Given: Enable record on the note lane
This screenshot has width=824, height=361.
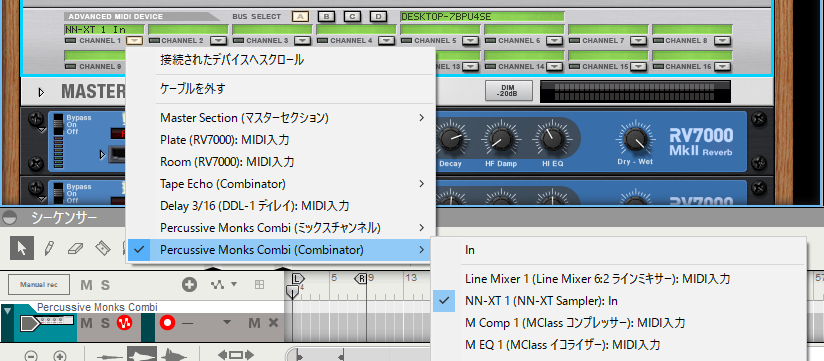Looking at the screenshot, I should 168,323.
